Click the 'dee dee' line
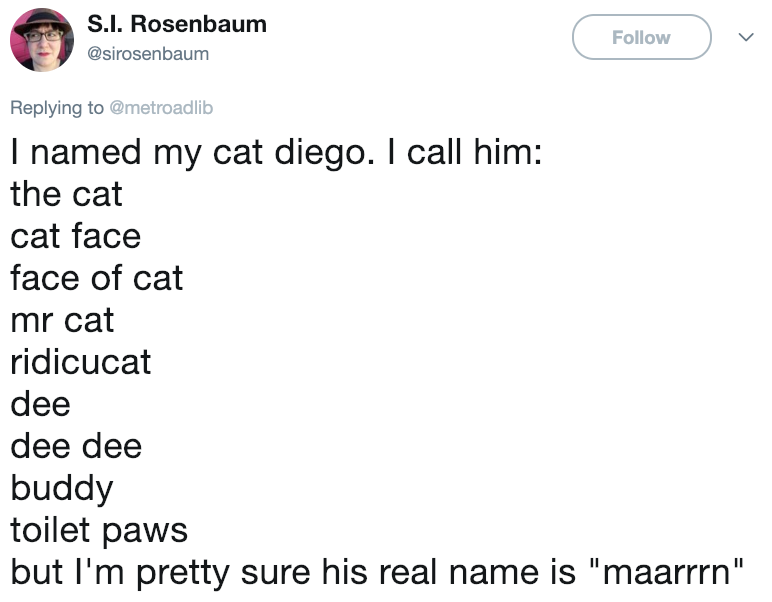The width and height of the screenshot is (772, 602). [76, 446]
